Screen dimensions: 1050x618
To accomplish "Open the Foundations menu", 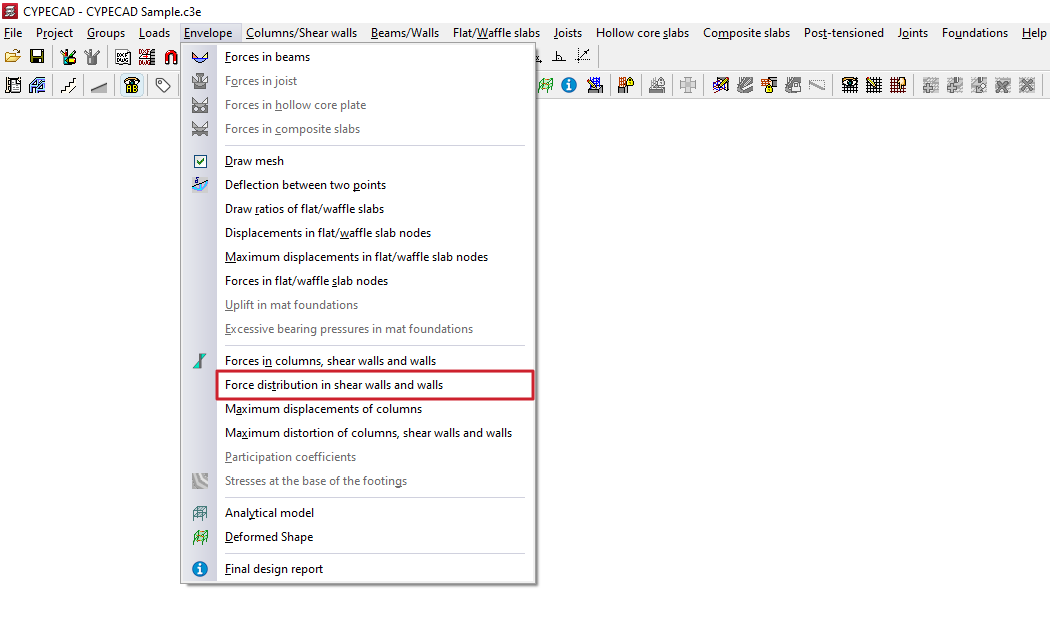I will coord(974,33).
